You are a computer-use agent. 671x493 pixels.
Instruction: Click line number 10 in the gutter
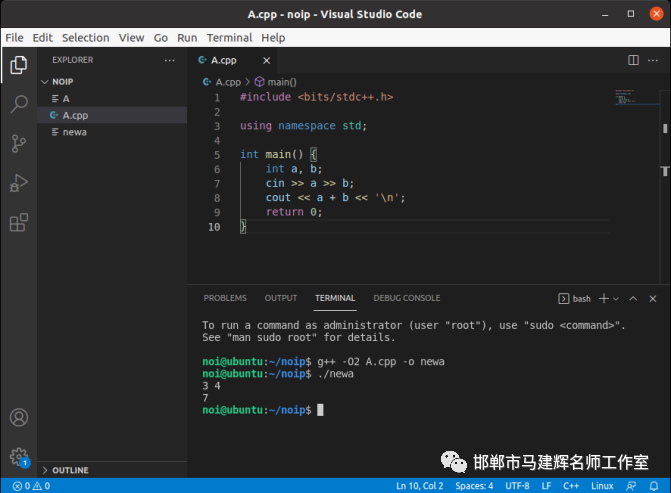[214, 227]
